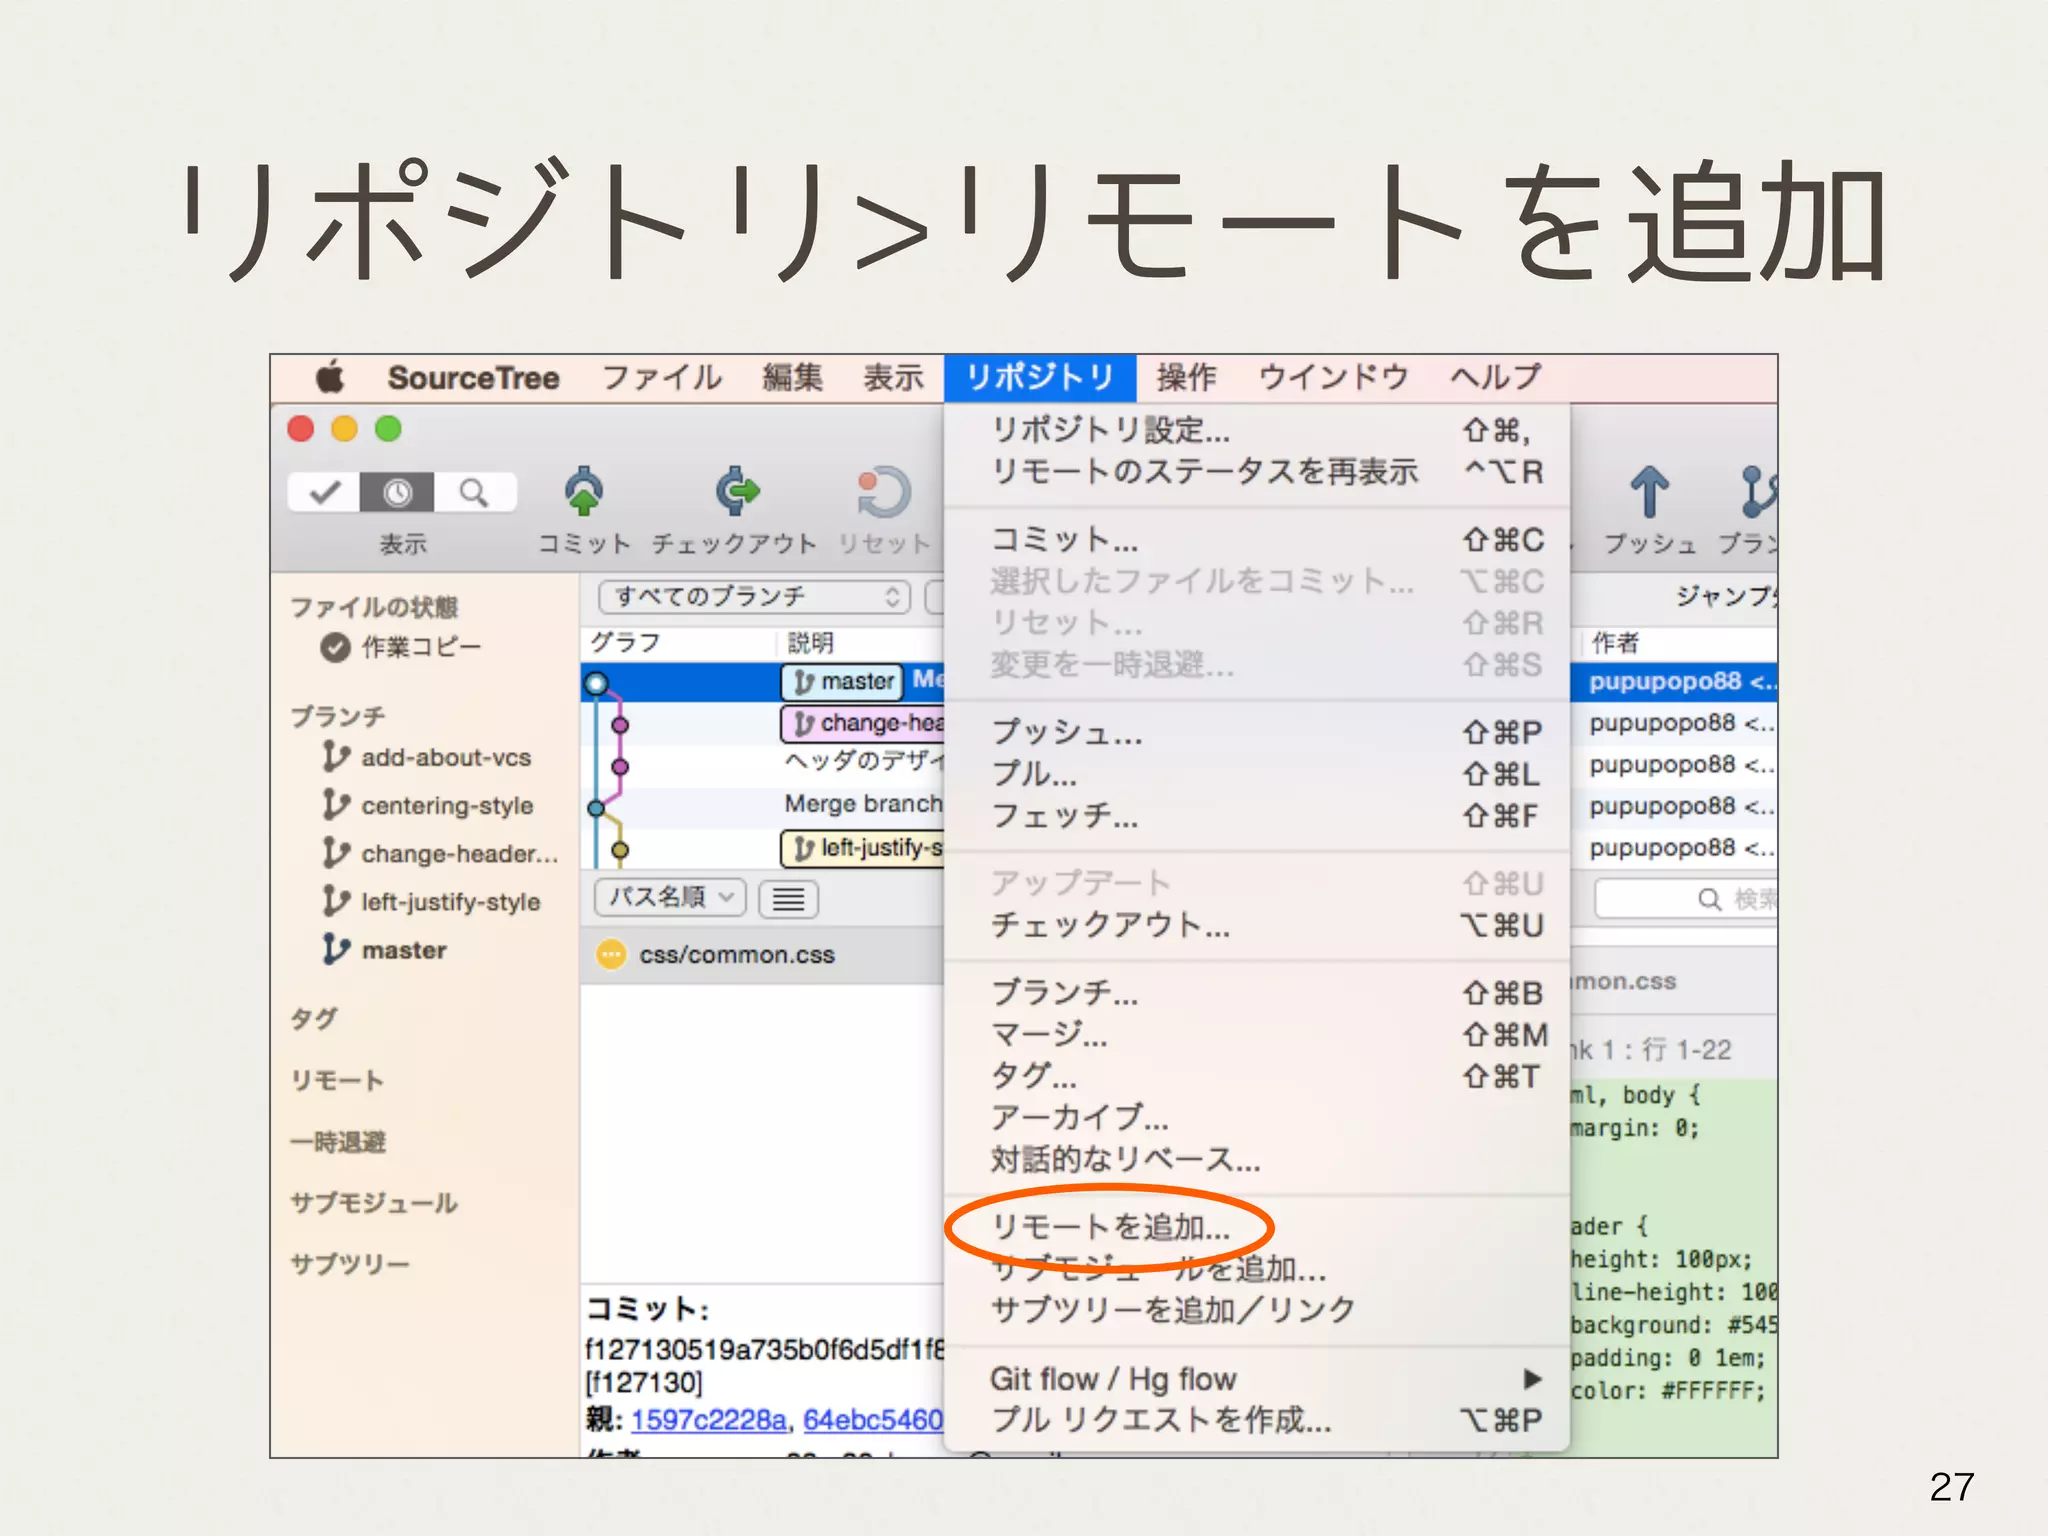2048x1536 pixels.
Task: Click the Checkout (チェックアウト) toolbar icon
Action: pos(737,492)
